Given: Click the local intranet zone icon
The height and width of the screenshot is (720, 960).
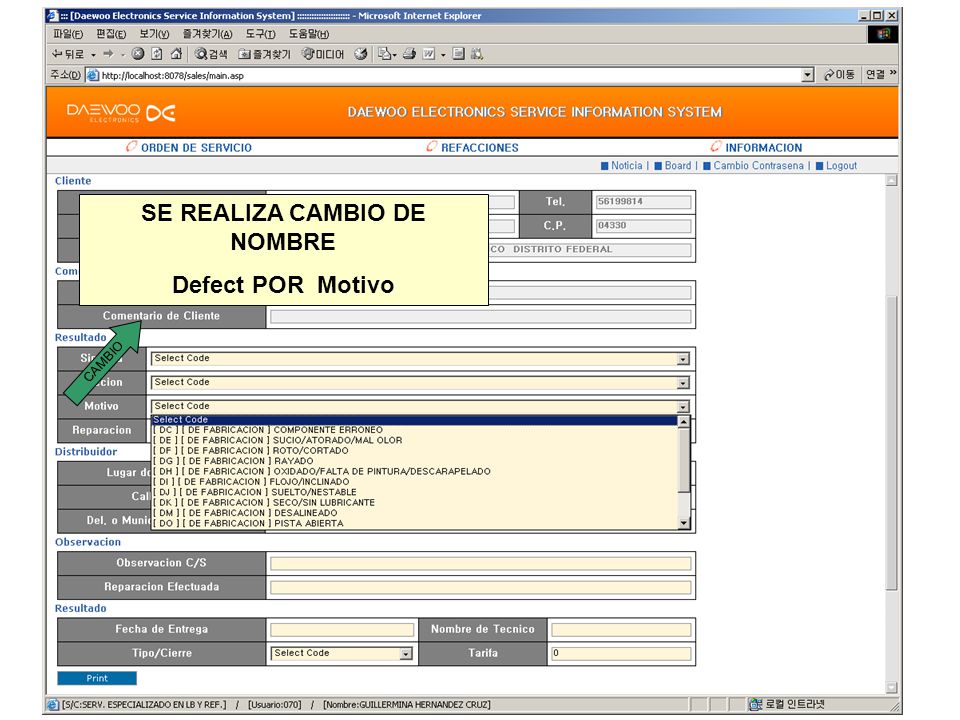Looking at the screenshot, I should click(756, 705).
